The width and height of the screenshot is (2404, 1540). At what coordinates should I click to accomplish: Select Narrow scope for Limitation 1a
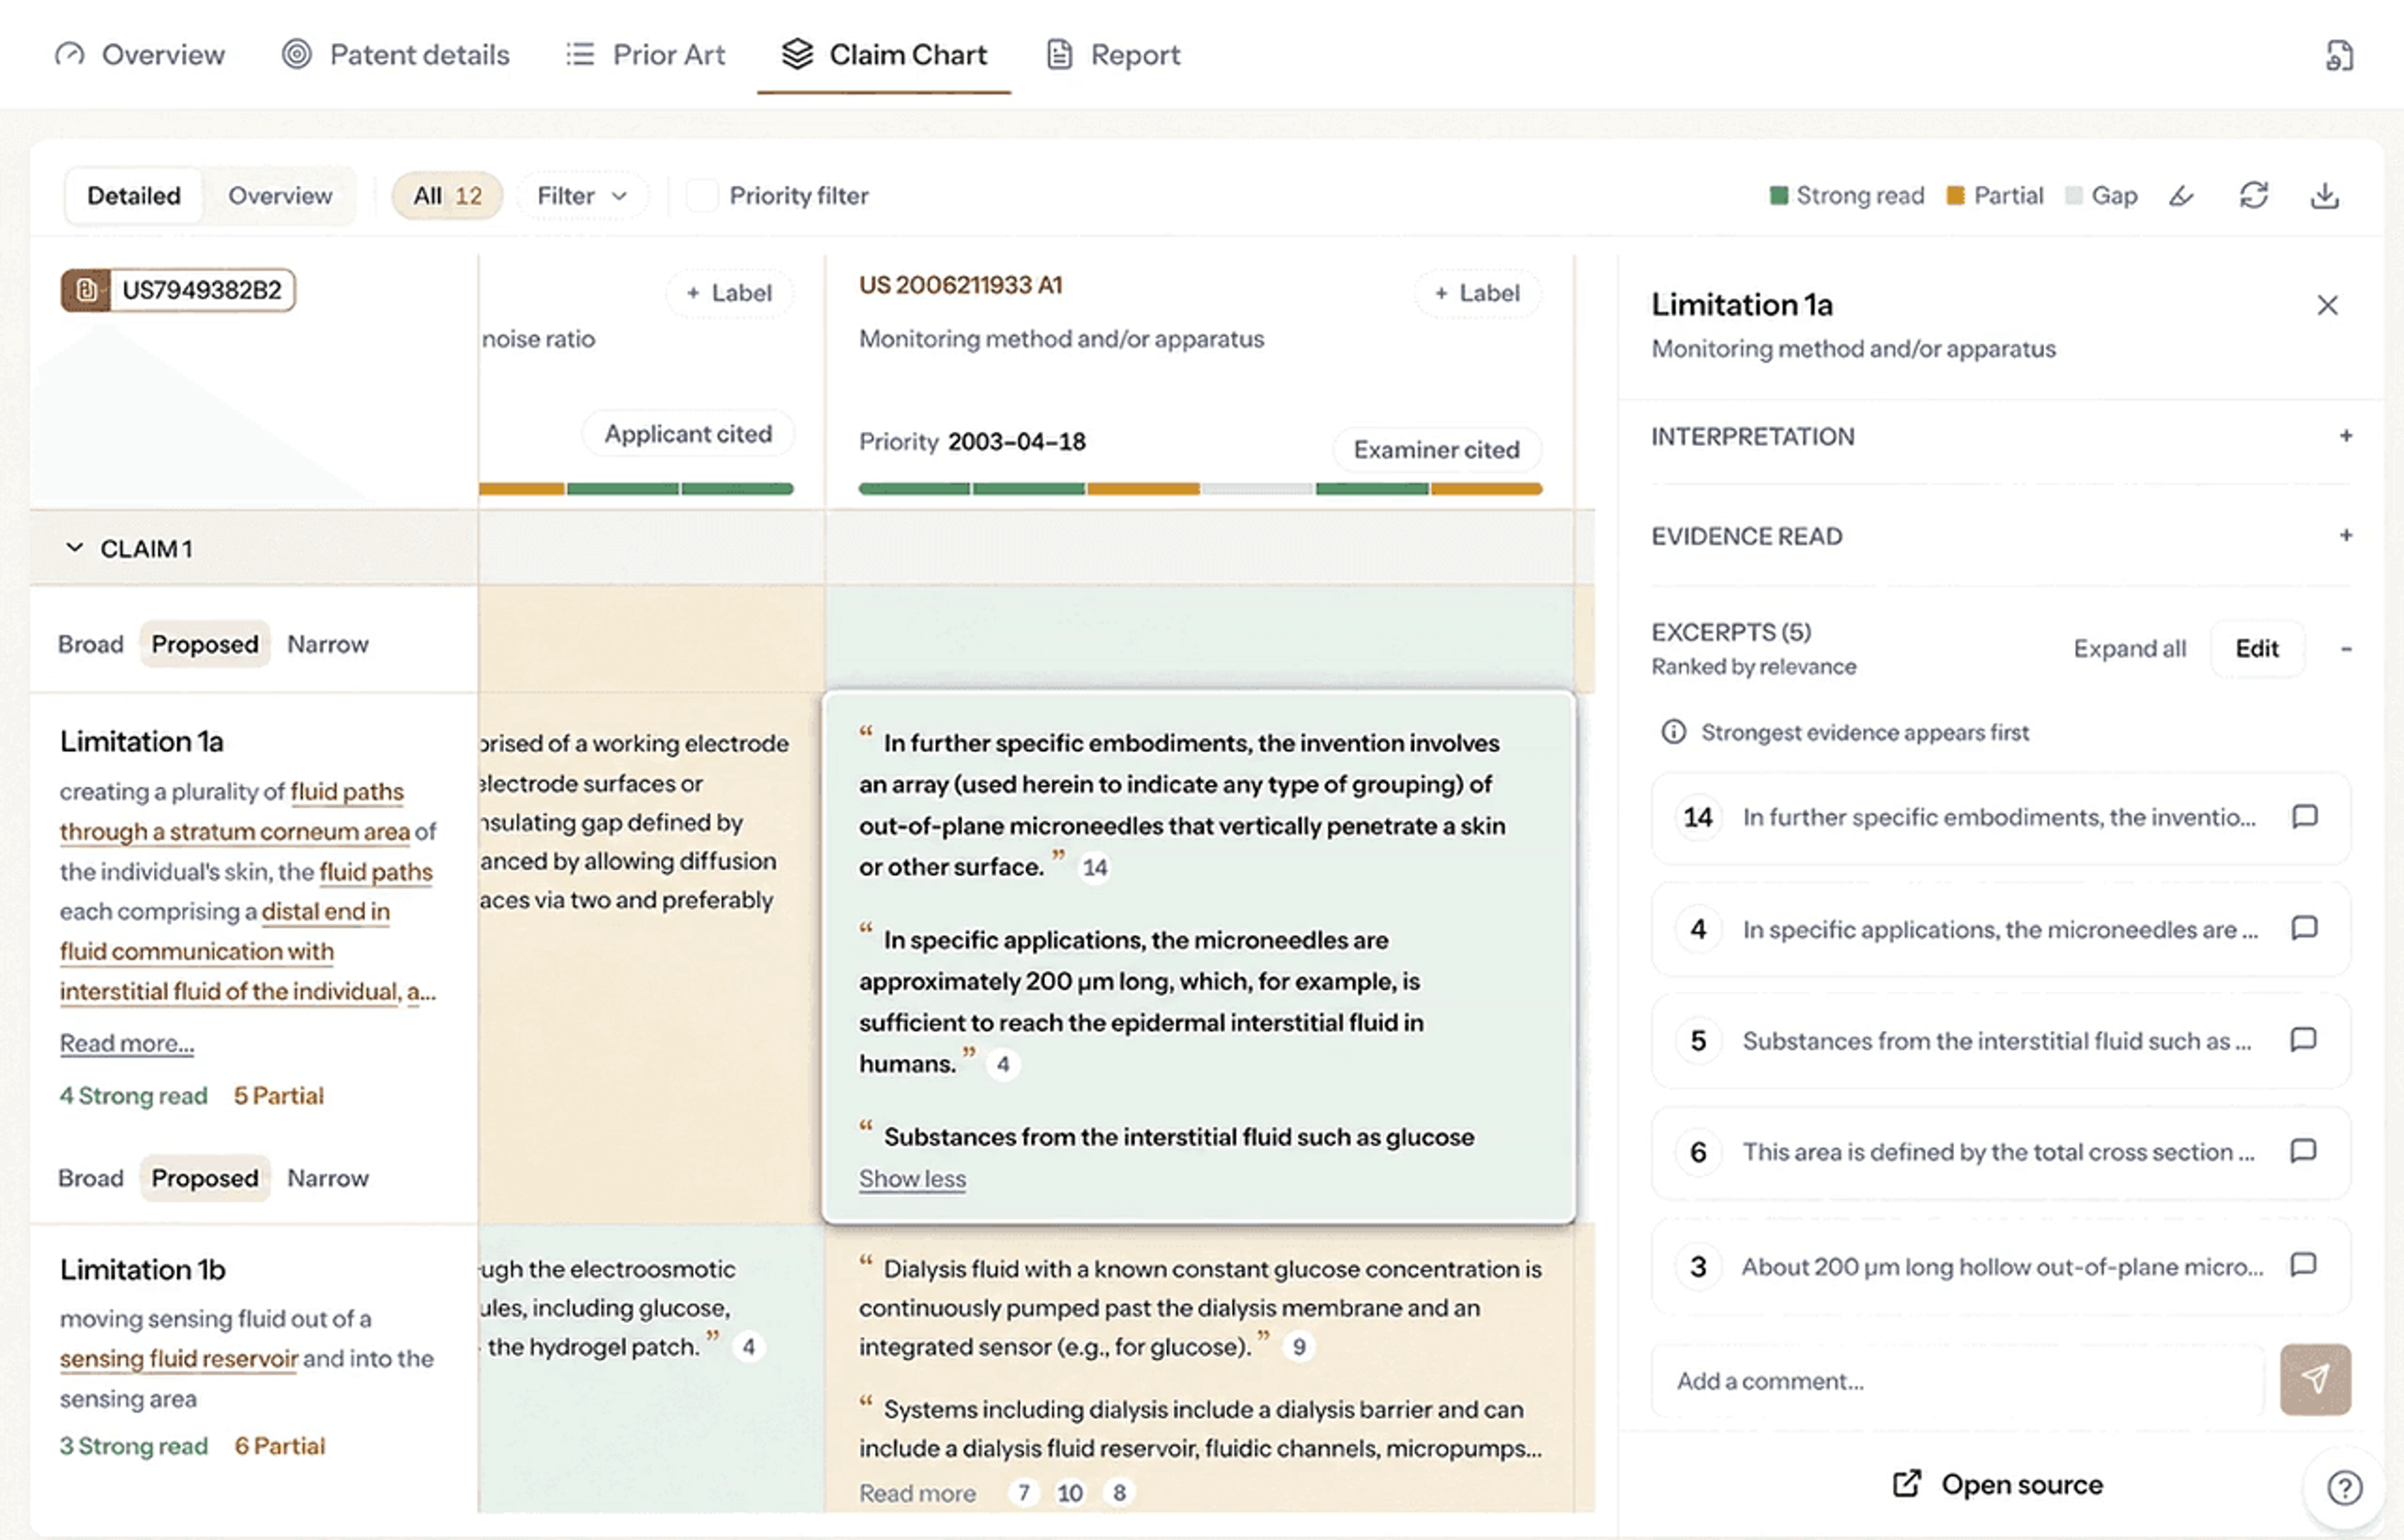point(328,644)
